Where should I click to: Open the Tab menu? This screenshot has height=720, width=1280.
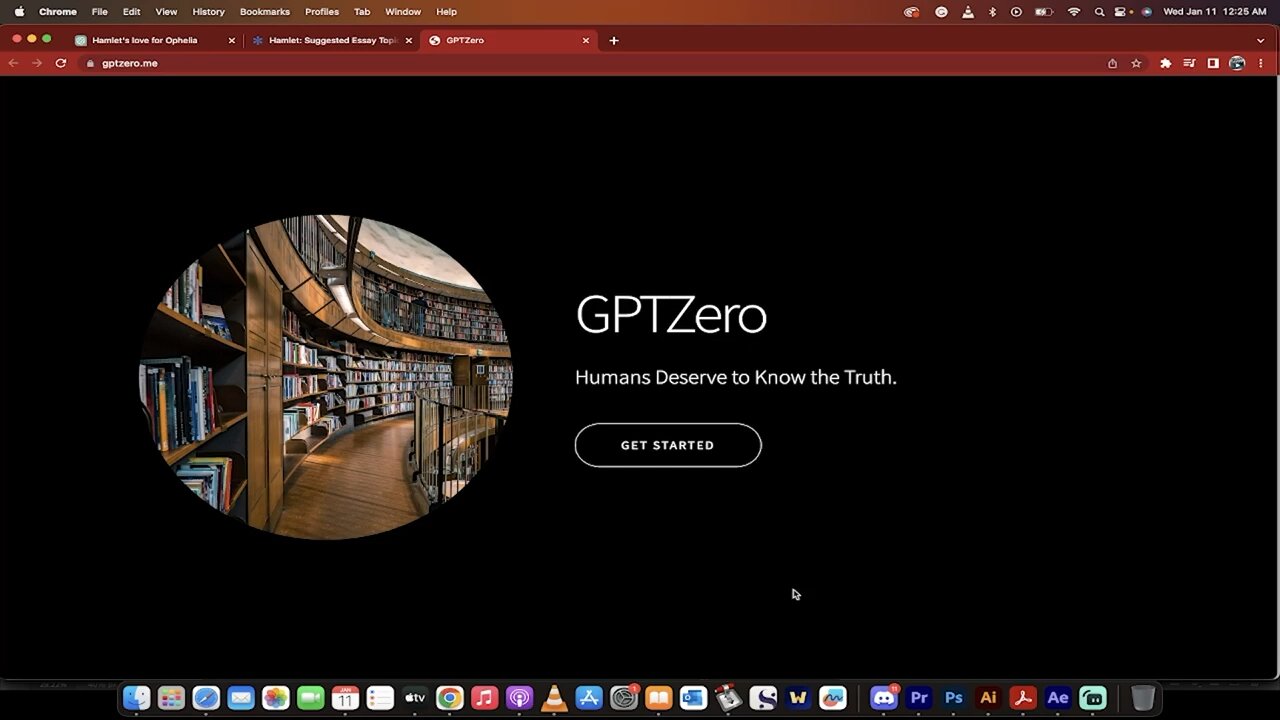click(x=362, y=12)
